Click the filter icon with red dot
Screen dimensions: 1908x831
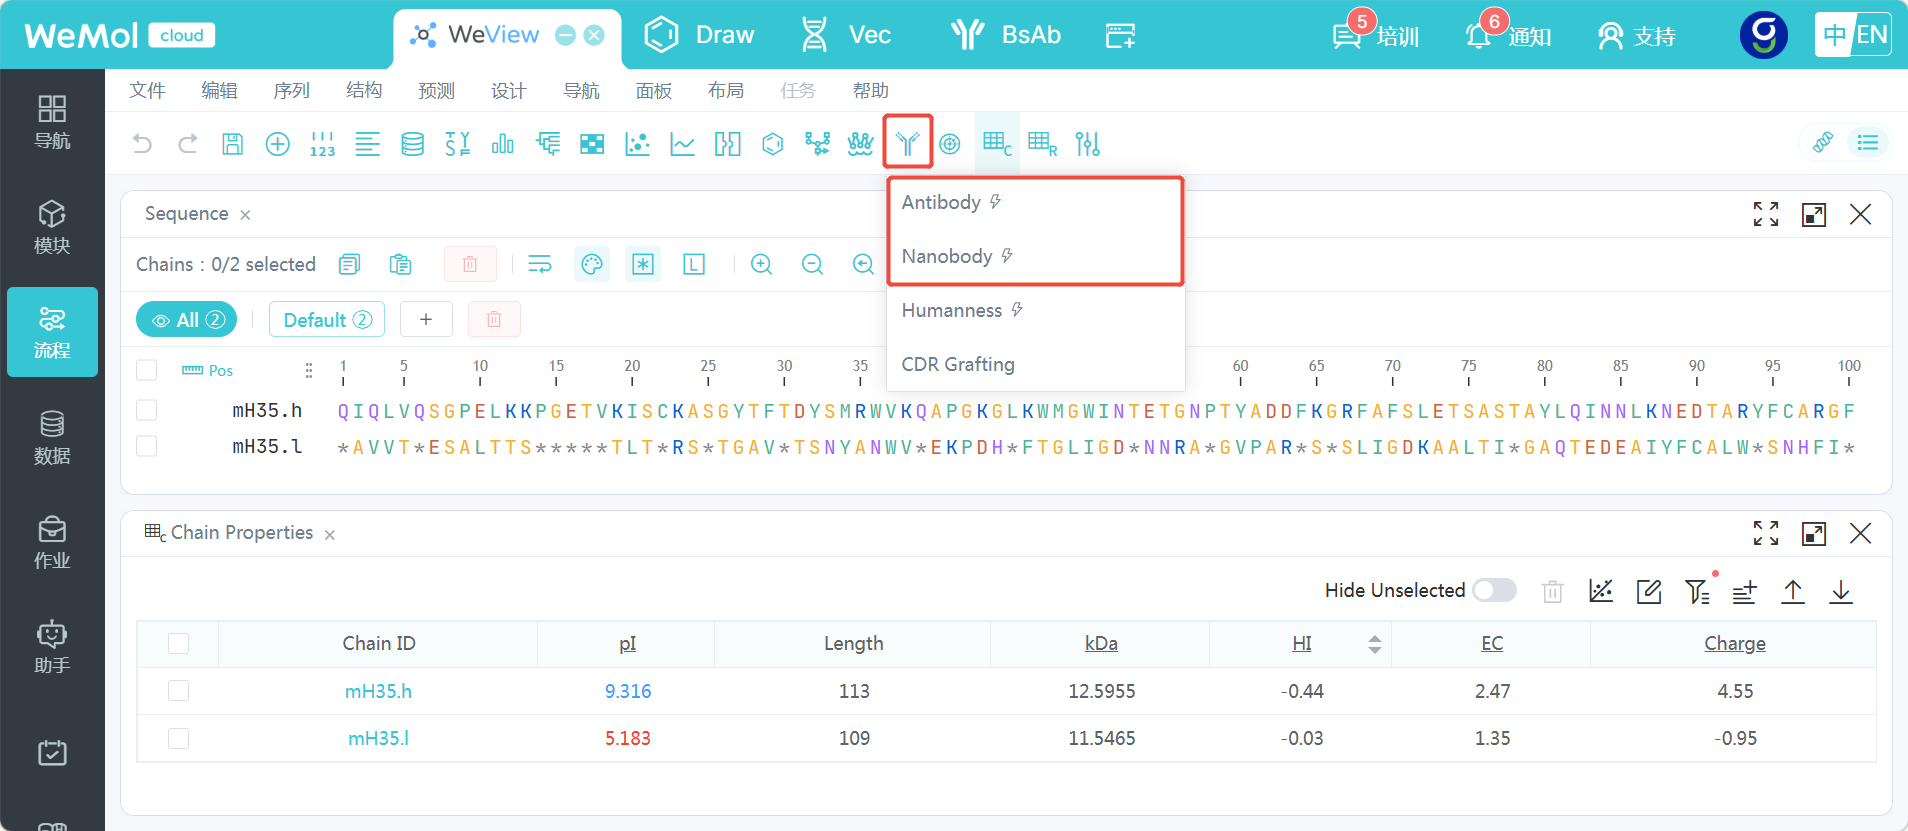click(x=1698, y=591)
